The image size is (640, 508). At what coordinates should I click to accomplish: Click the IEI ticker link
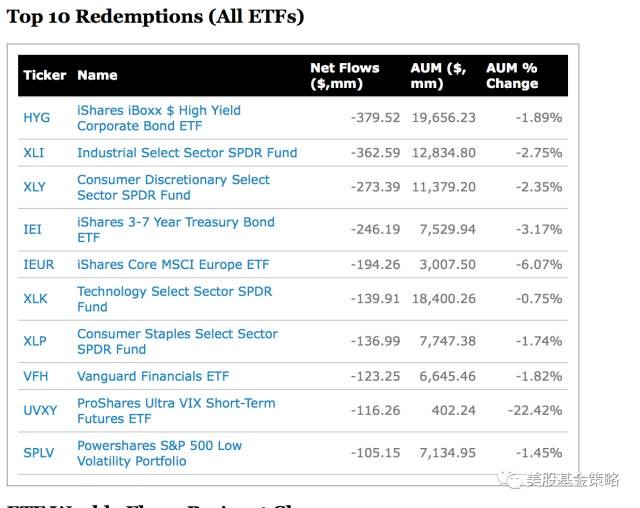[x=32, y=230]
